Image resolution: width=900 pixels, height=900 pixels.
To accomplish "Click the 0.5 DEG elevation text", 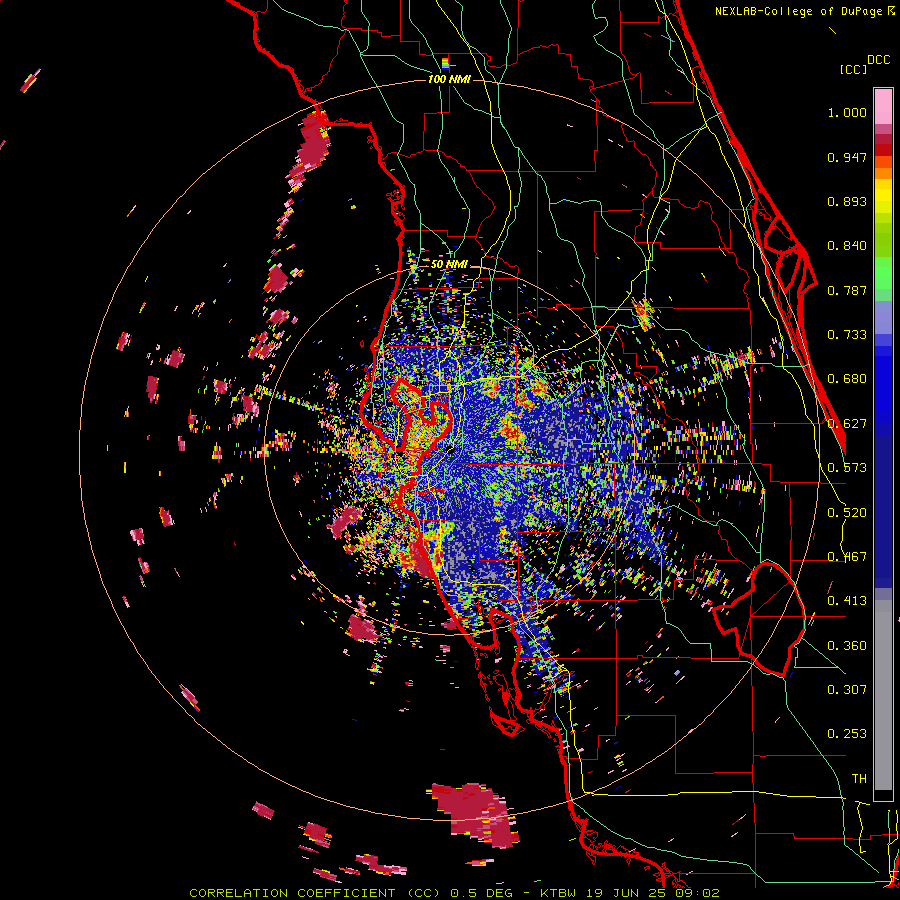I will (482, 893).
